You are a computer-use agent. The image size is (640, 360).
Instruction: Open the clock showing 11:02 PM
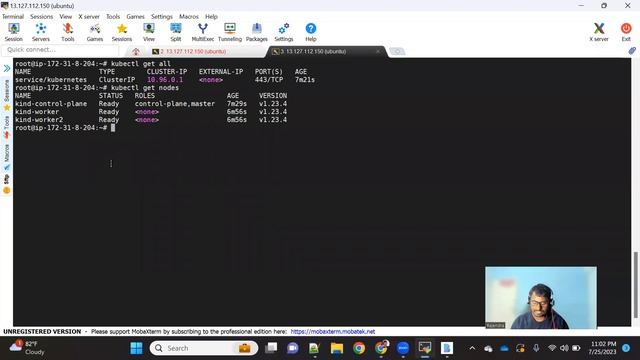[x=602, y=348]
